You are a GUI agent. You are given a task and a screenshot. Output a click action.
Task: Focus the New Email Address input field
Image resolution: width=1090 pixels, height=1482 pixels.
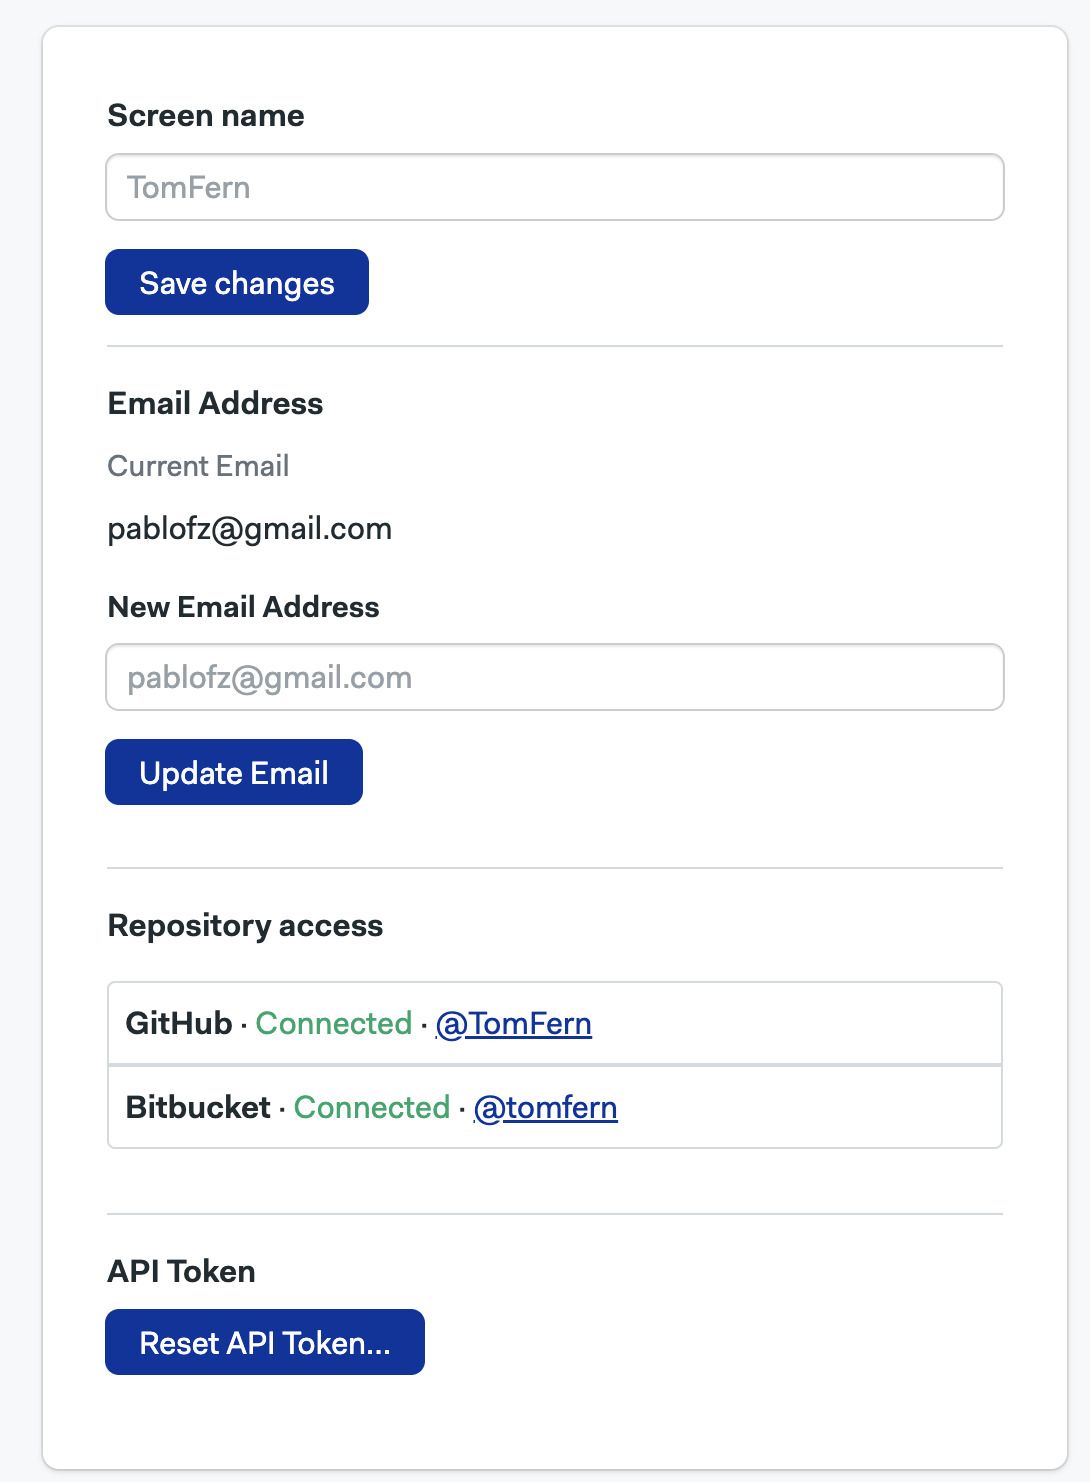(554, 677)
